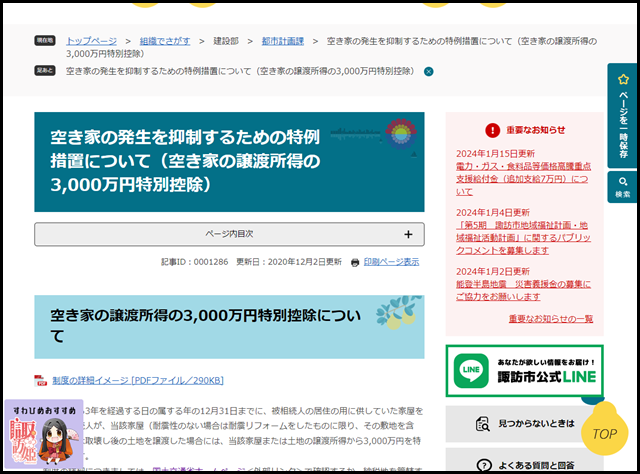
Task: Click the question mark icon beside よくある質問
Action: pyautogui.click(x=484, y=465)
